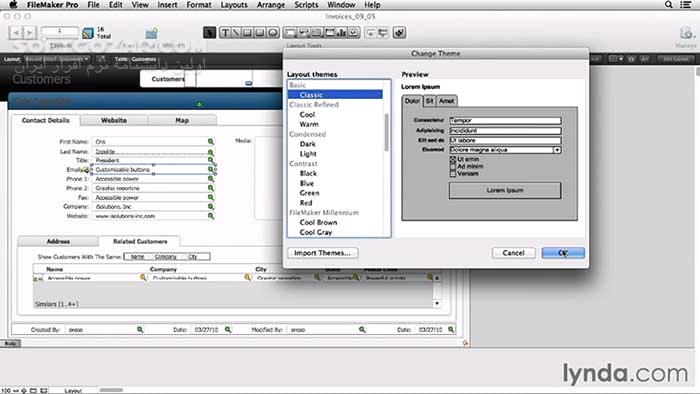Select the Format Painter tool

click(399, 33)
